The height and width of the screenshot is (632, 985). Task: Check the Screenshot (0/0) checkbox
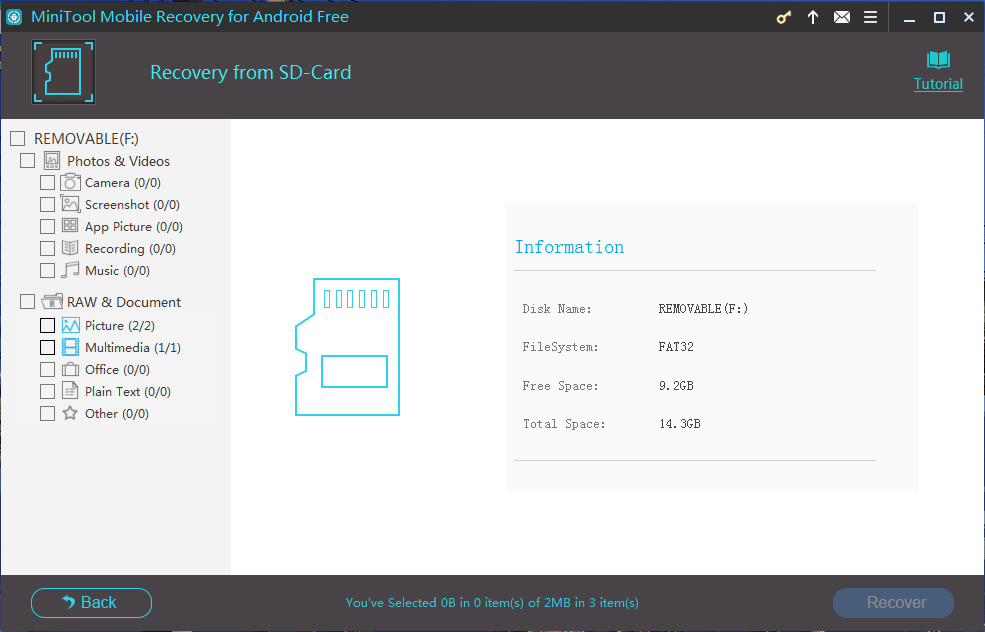coord(48,205)
